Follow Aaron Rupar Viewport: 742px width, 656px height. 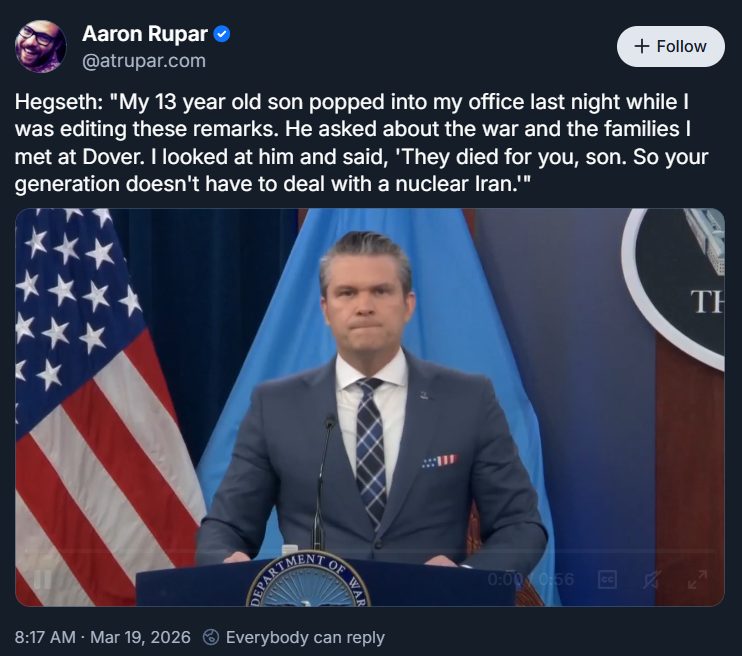(670, 46)
